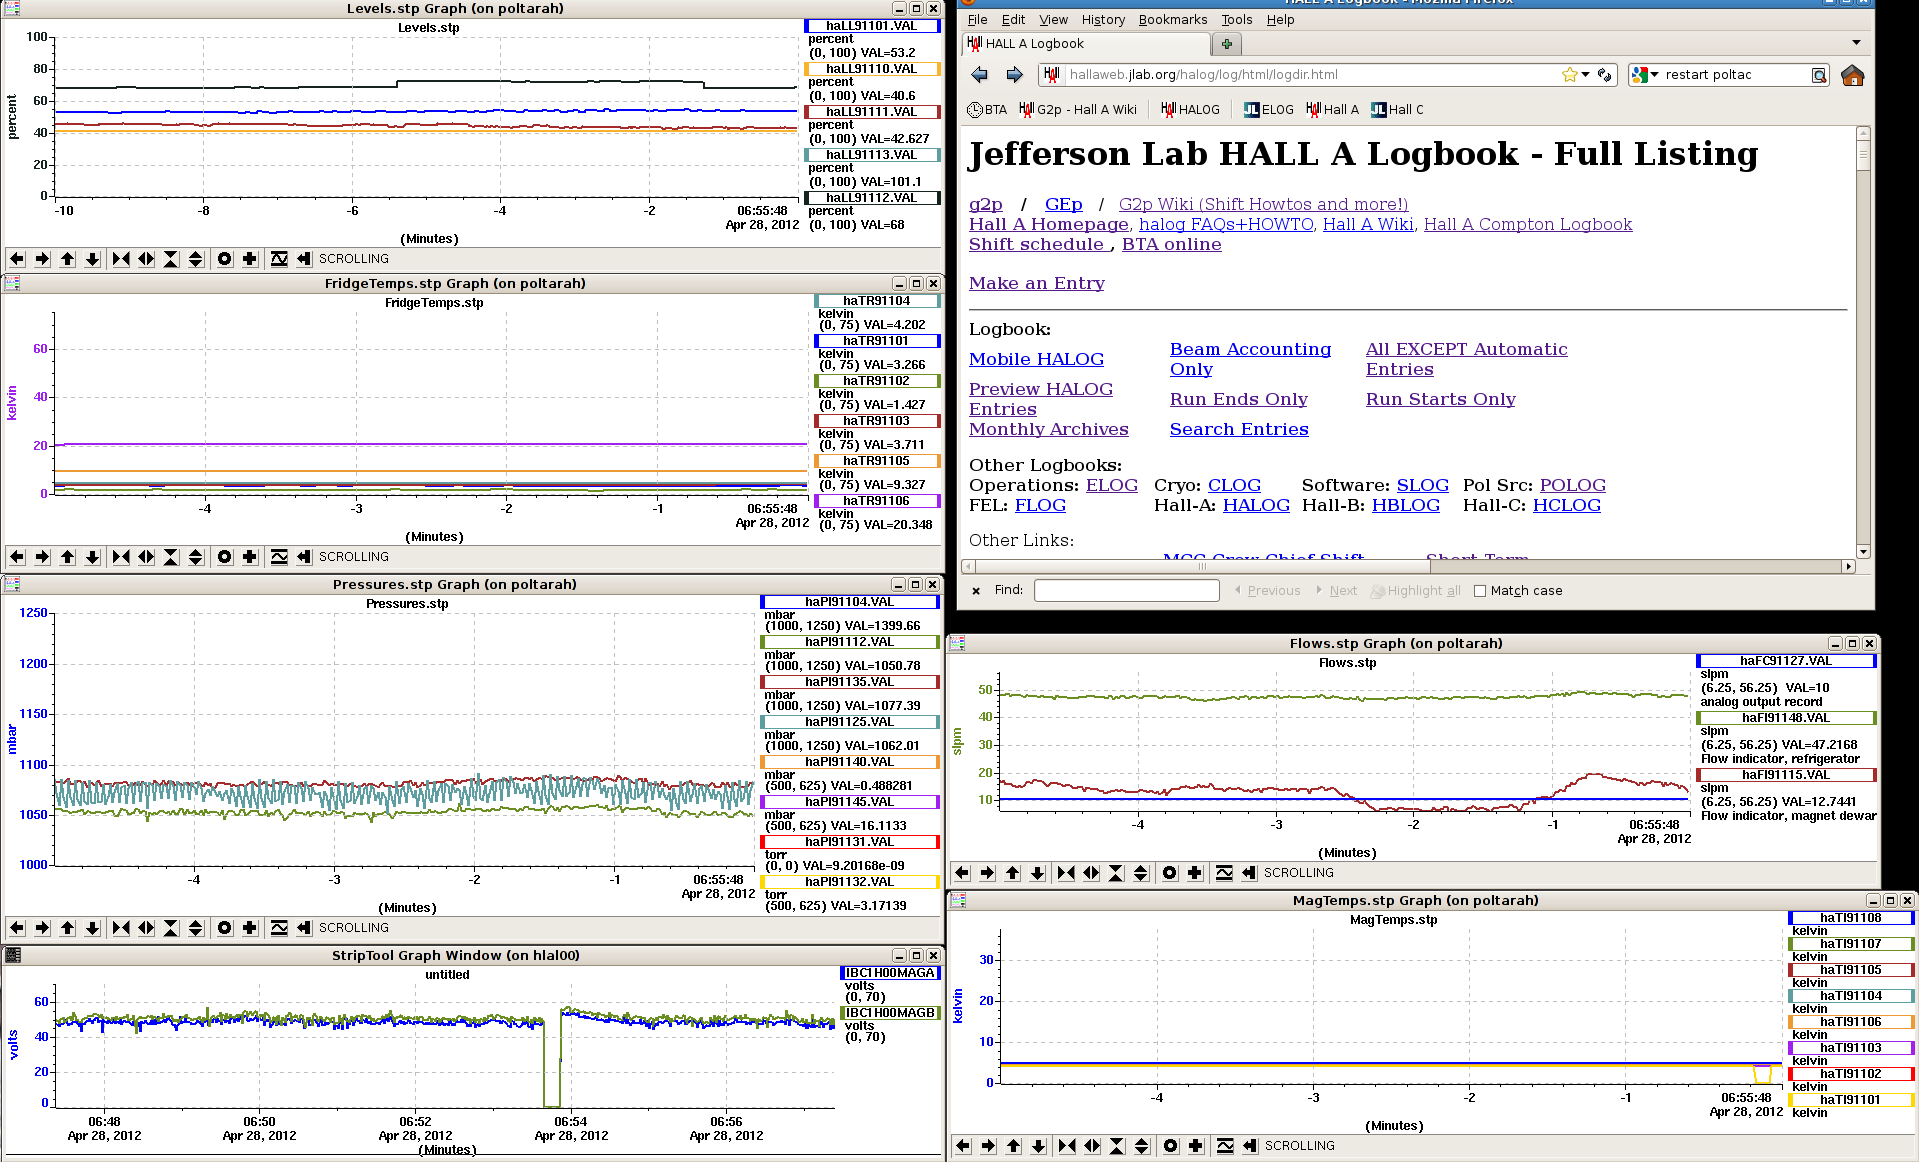
Task: Open search engine selector dropdown
Action: [x=1645, y=75]
